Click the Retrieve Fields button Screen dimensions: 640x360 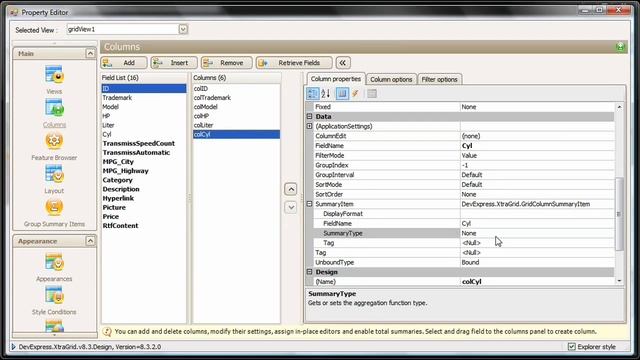click(294, 63)
